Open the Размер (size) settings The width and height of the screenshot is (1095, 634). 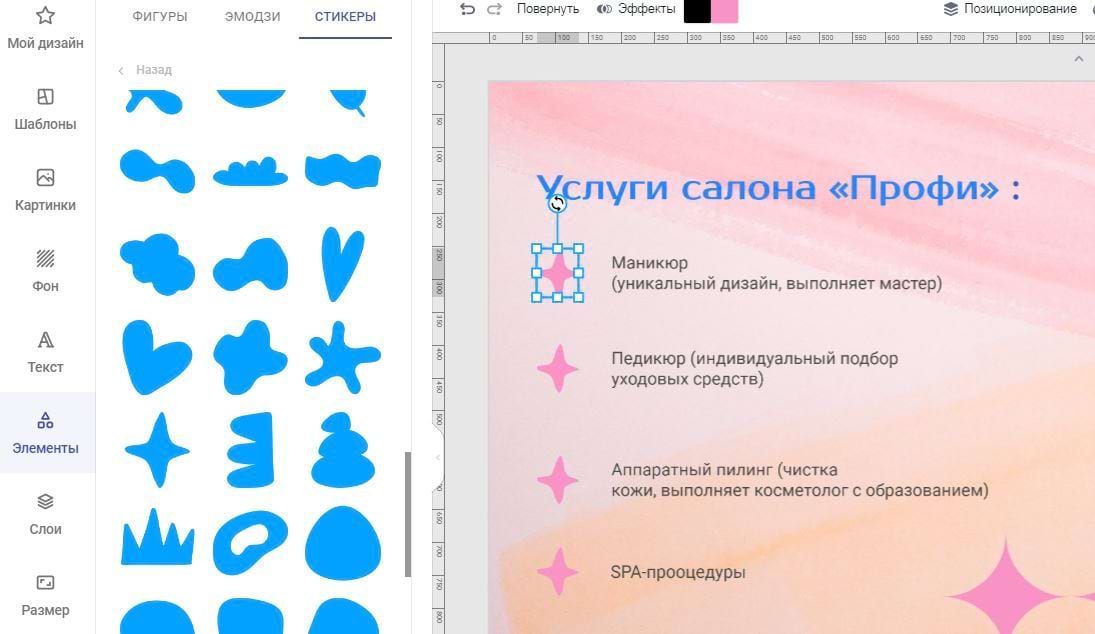pyautogui.click(x=45, y=595)
